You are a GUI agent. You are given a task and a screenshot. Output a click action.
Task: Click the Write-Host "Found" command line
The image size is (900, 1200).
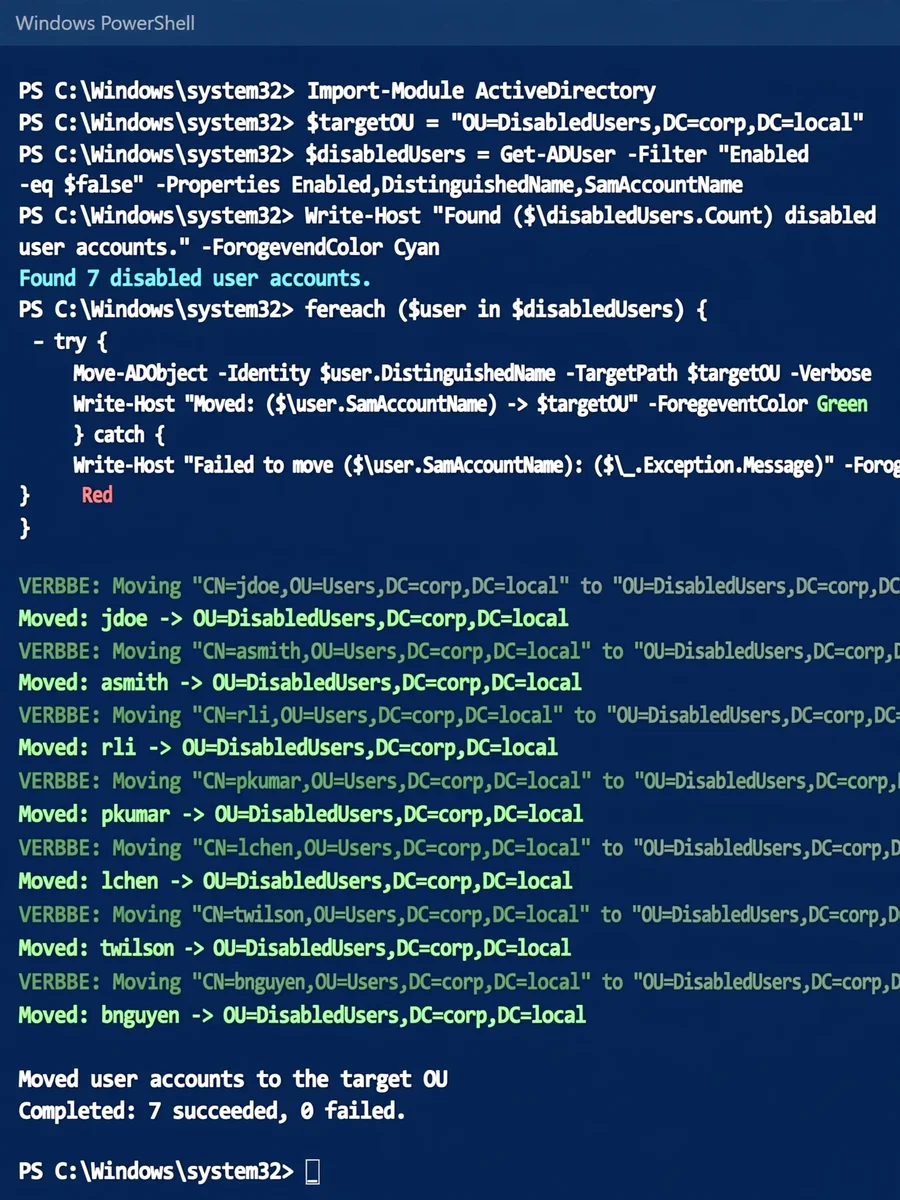click(x=447, y=216)
